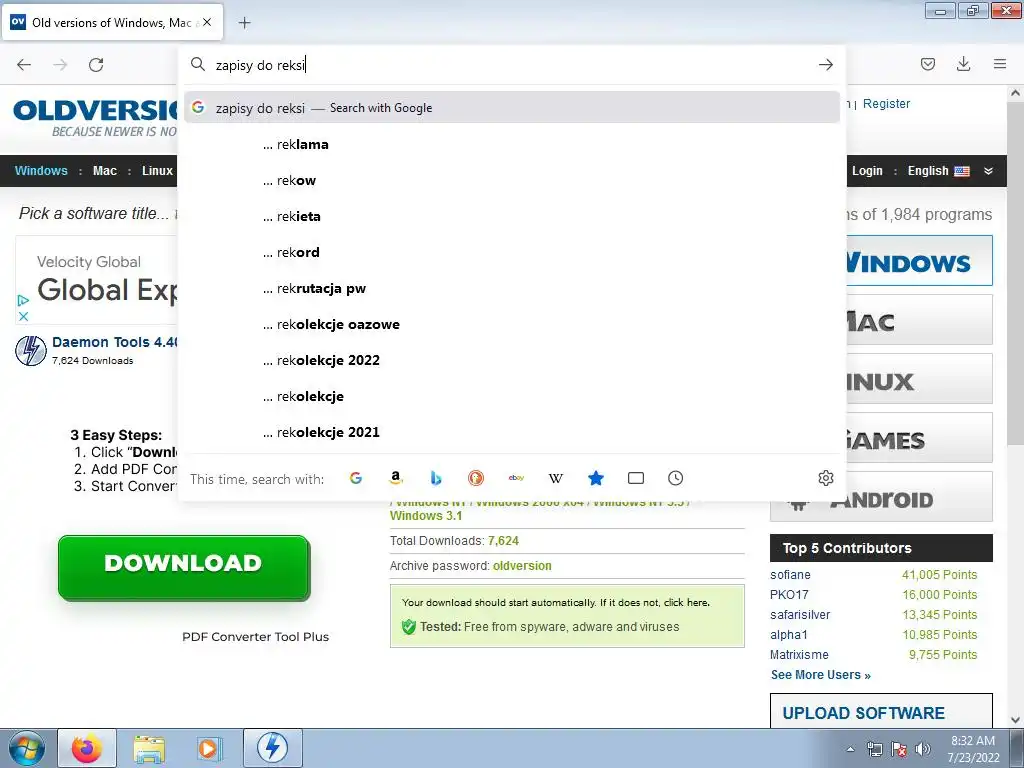Image resolution: width=1024 pixels, height=768 pixels.
Task: Open Windows Explorer from taskbar
Action: (x=149, y=748)
